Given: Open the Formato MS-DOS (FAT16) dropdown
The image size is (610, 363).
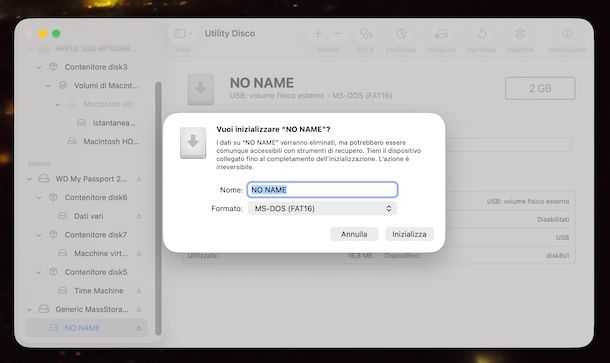Looking at the screenshot, I should [x=322, y=209].
